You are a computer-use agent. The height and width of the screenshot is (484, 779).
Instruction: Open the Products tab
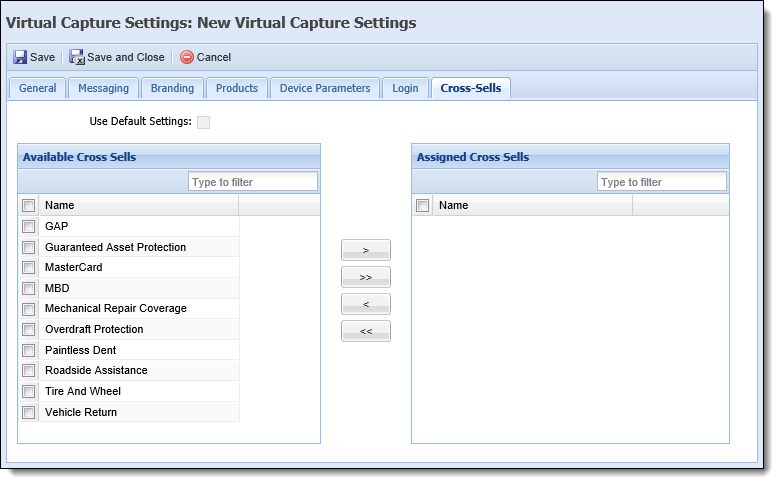coord(237,88)
